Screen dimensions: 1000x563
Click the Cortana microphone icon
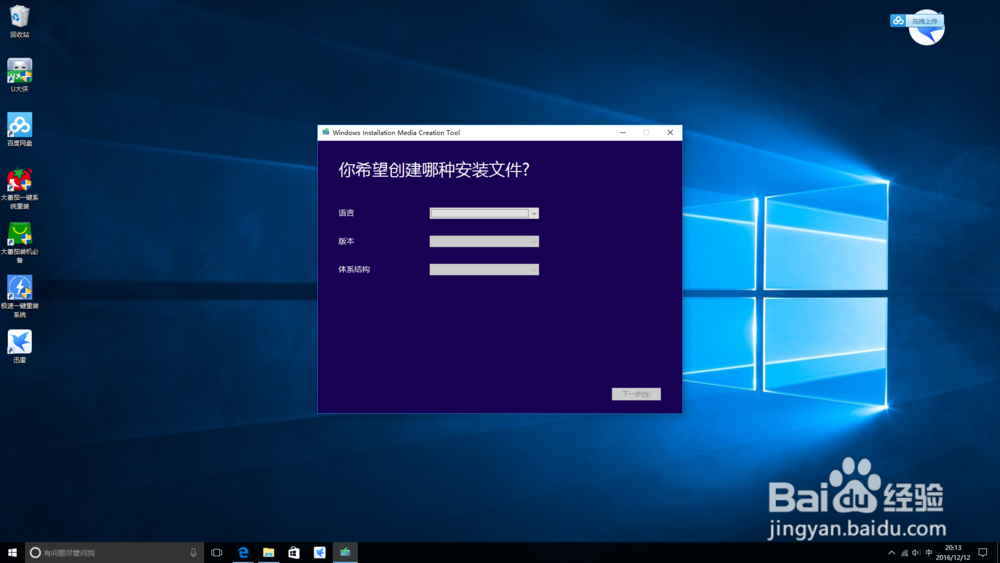pyautogui.click(x=193, y=553)
